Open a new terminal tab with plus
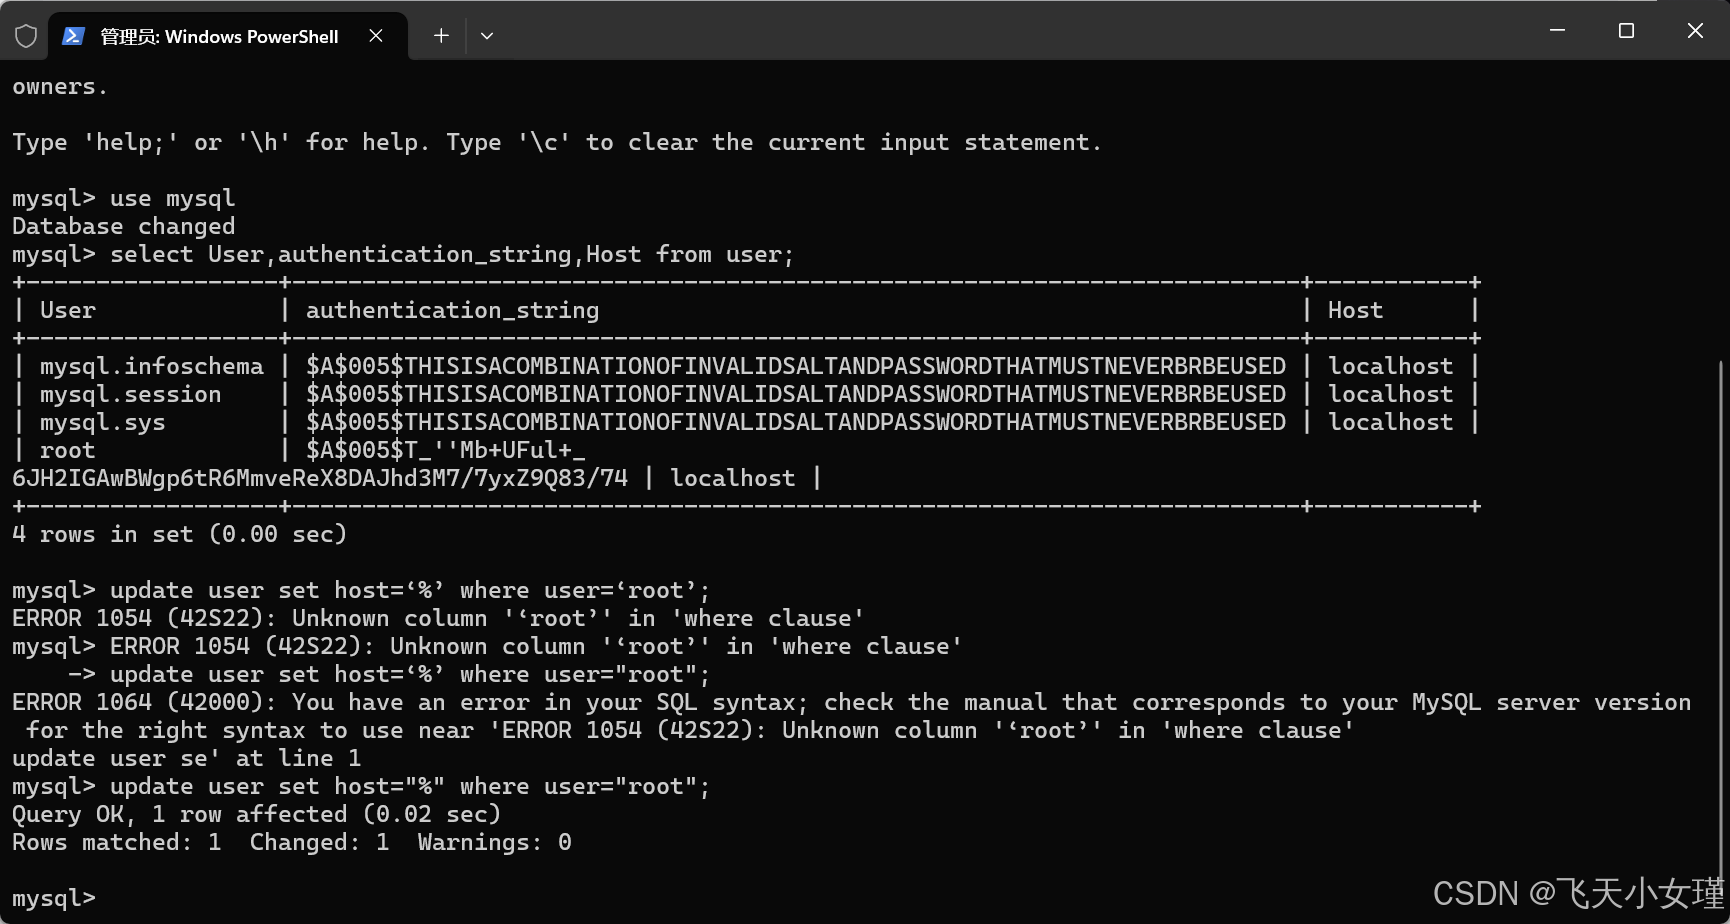The height and width of the screenshot is (924, 1730). pos(441,36)
